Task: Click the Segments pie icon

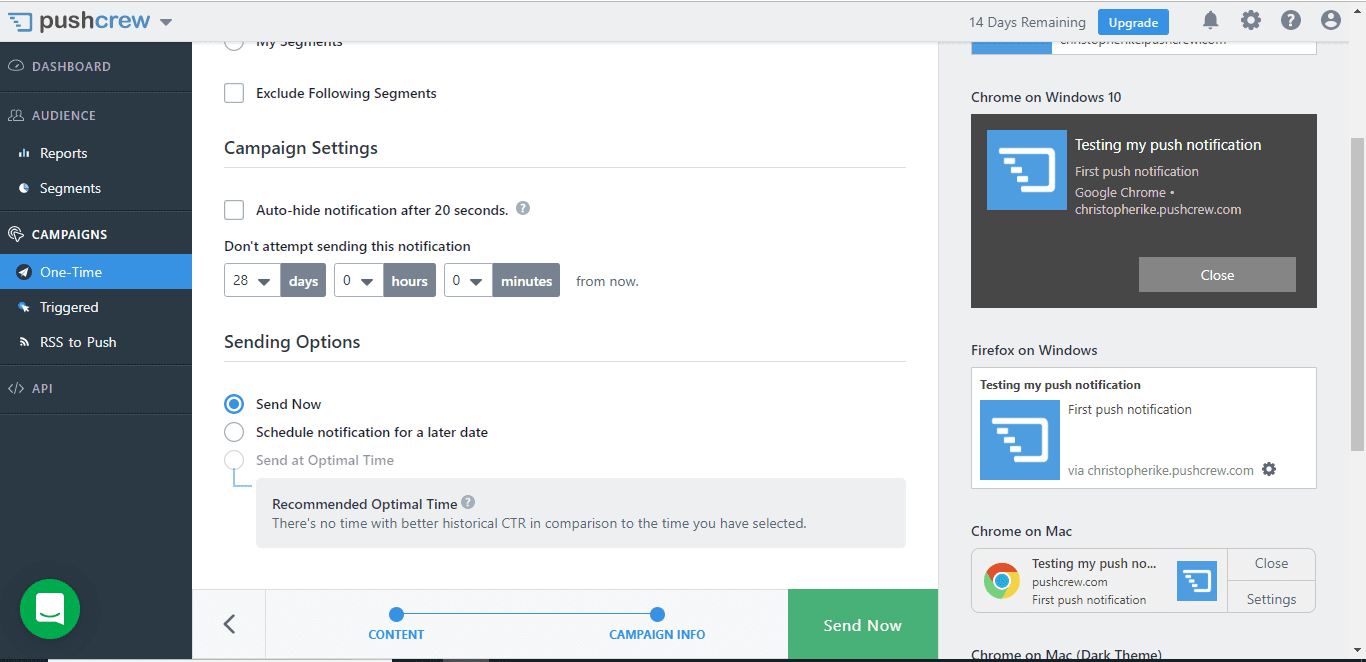Action: (24, 188)
